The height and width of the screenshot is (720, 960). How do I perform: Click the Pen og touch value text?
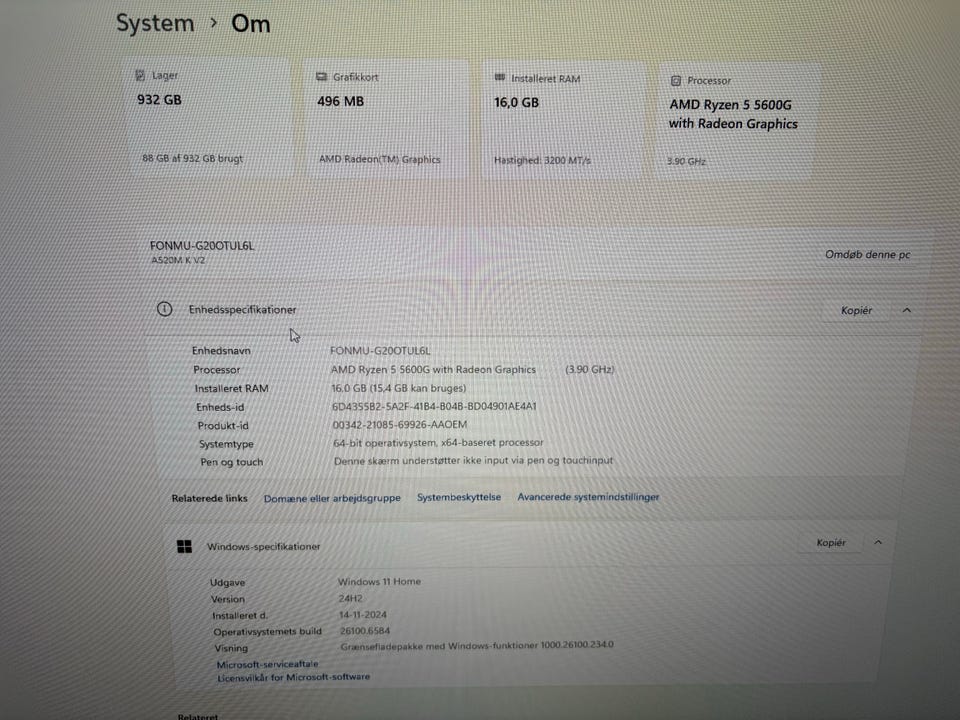tap(473, 460)
